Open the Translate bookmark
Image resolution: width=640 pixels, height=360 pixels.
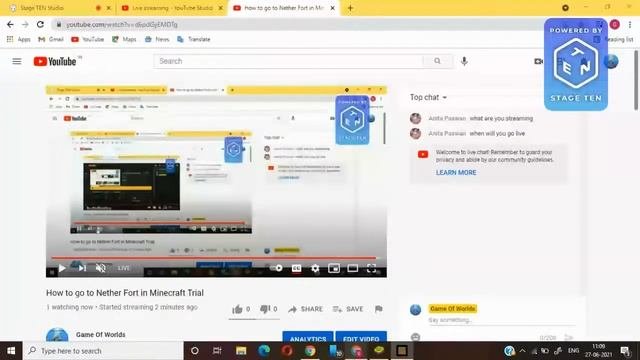[x=193, y=39]
